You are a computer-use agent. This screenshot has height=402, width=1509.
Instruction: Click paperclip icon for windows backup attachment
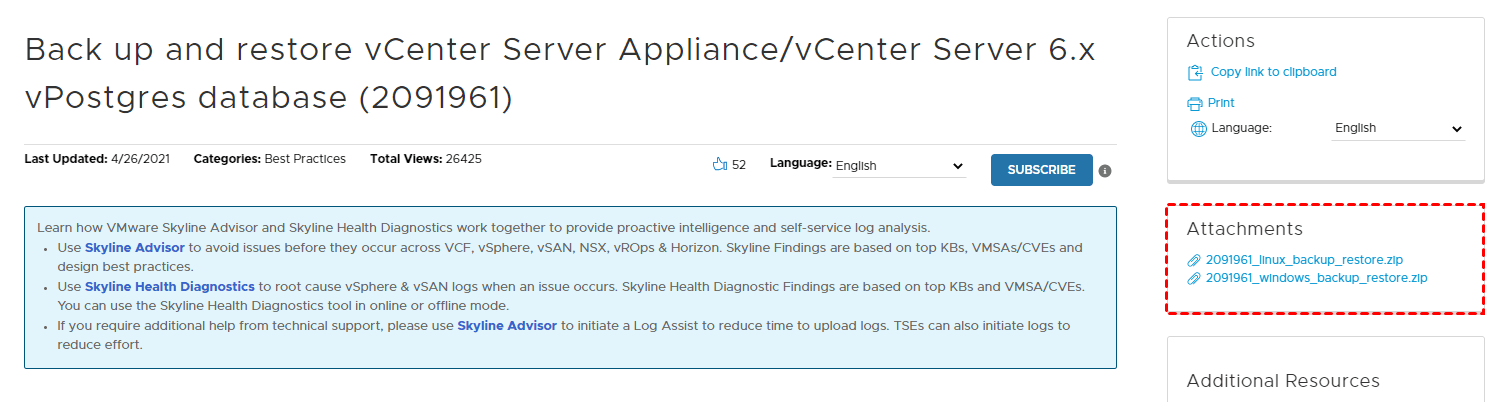[1193, 278]
